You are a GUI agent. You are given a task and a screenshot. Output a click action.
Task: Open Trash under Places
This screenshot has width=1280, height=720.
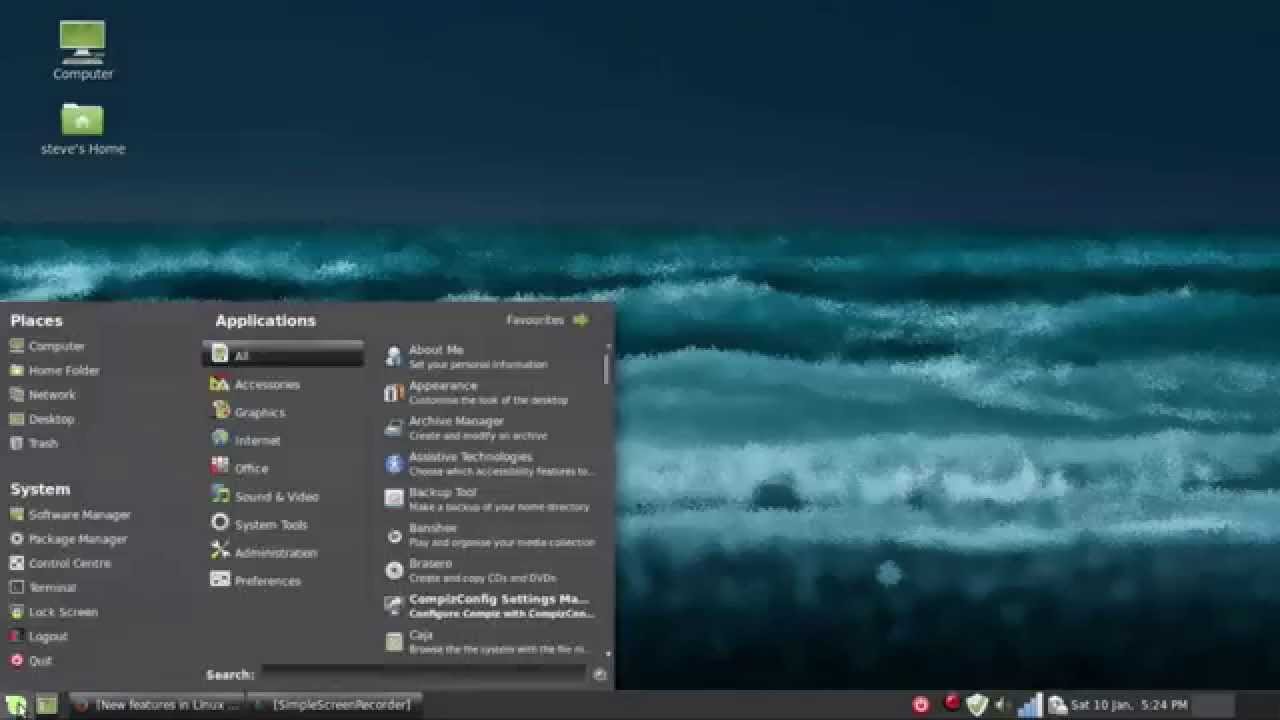[x=34, y=443]
